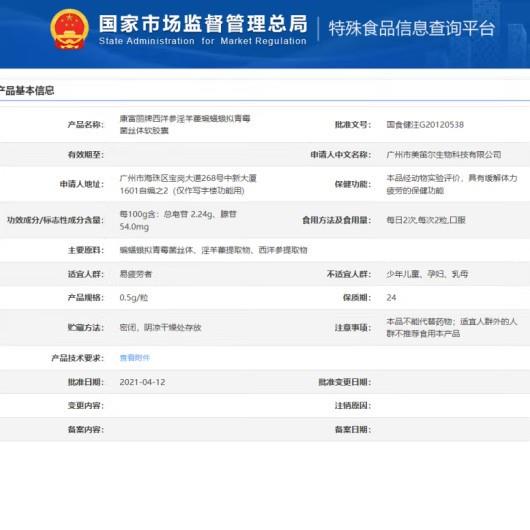Click the applicant address value
The height and width of the screenshot is (530, 530).
coord(188,184)
